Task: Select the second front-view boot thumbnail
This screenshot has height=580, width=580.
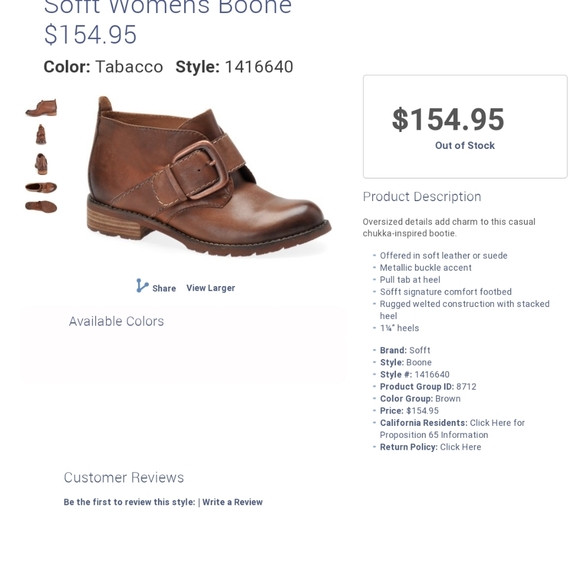Action: (41, 134)
